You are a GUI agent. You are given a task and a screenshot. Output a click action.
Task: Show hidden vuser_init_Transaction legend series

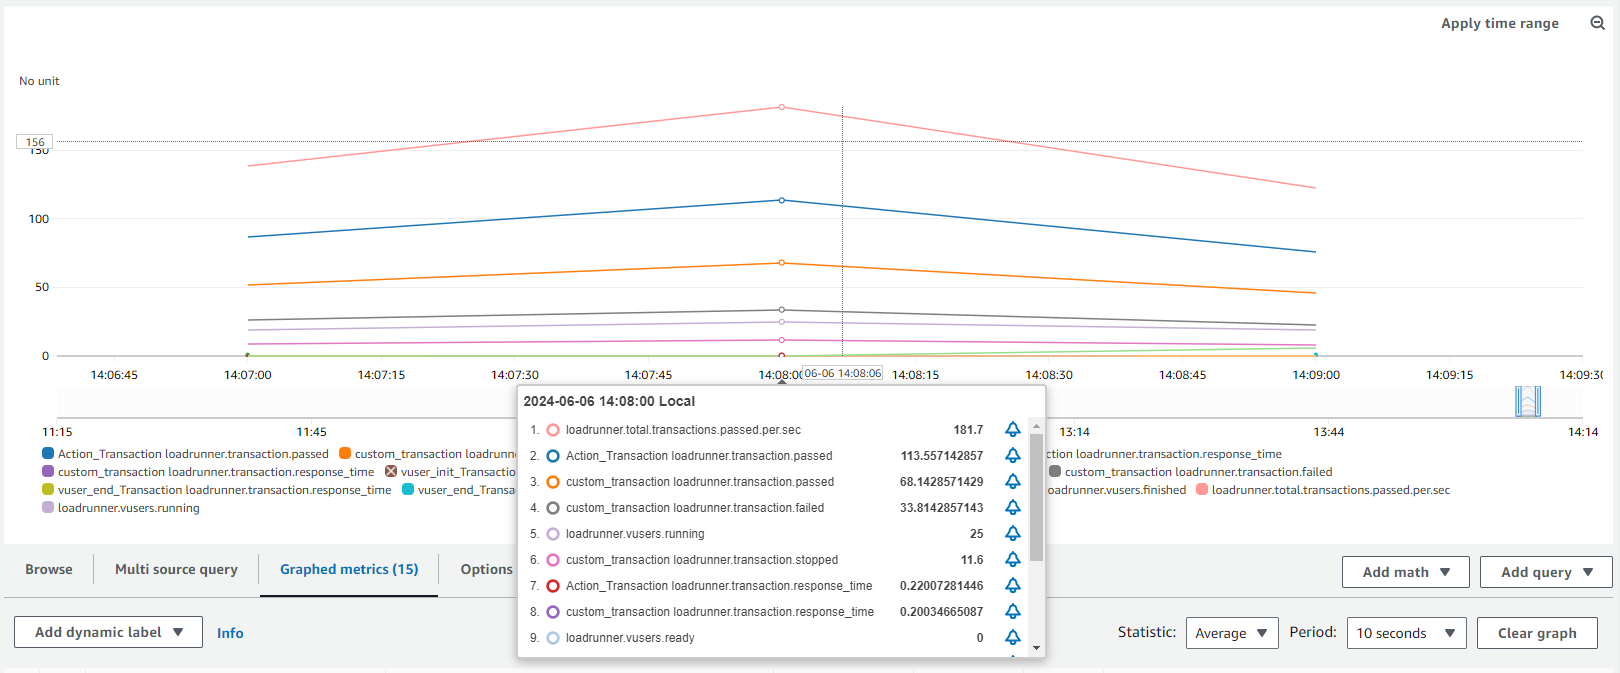(x=391, y=472)
